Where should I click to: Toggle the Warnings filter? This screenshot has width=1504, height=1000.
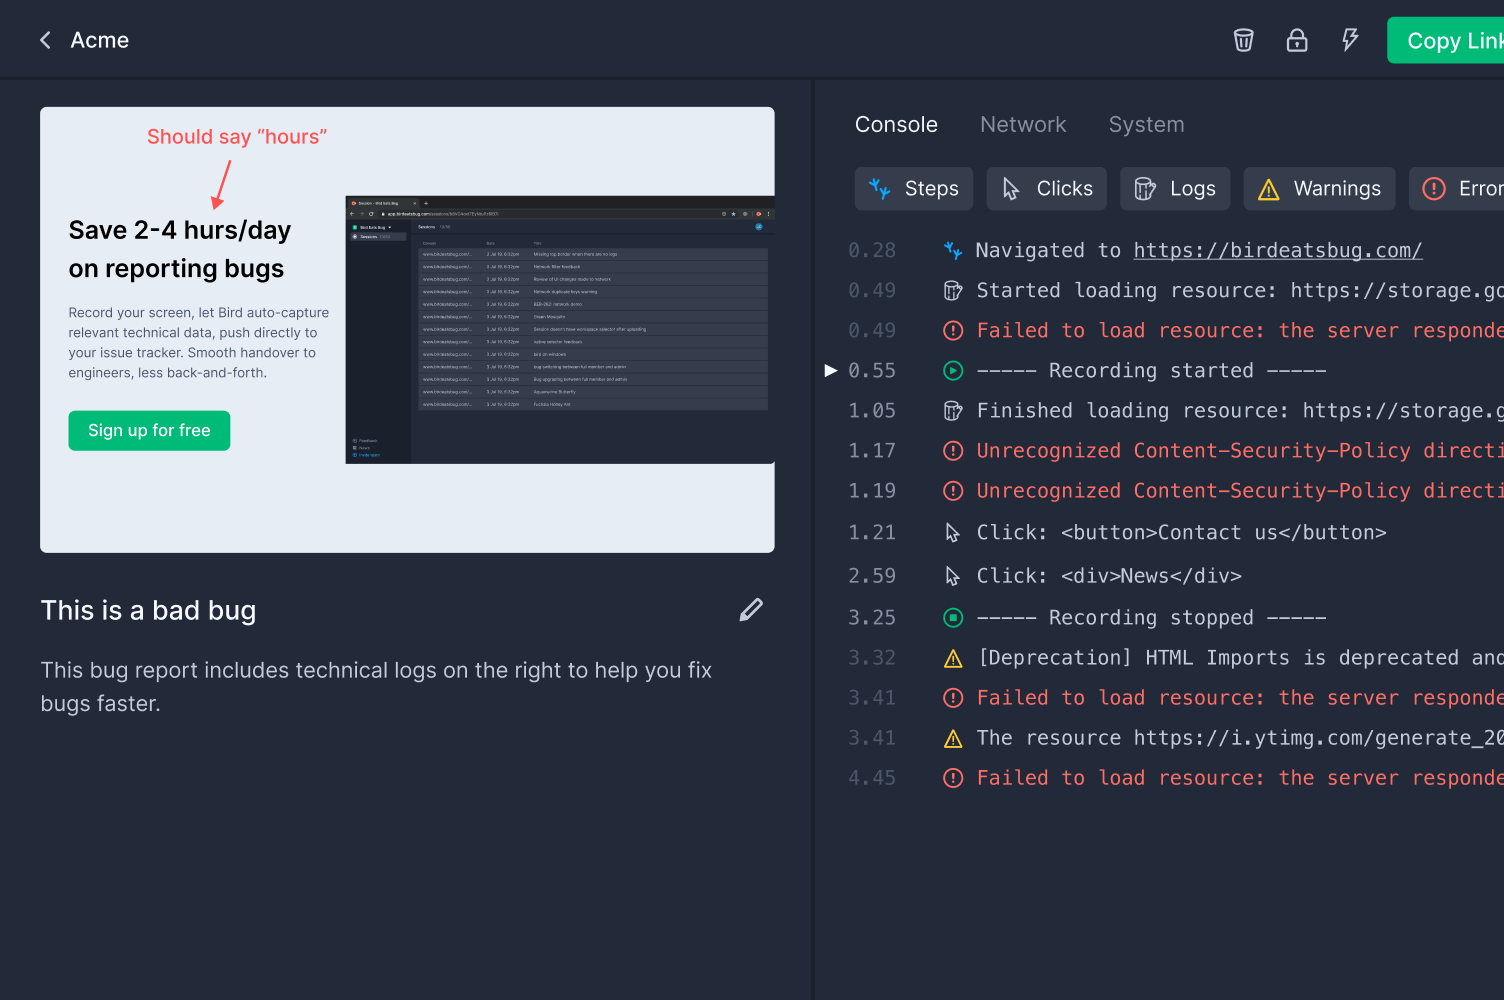point(1318,189)
